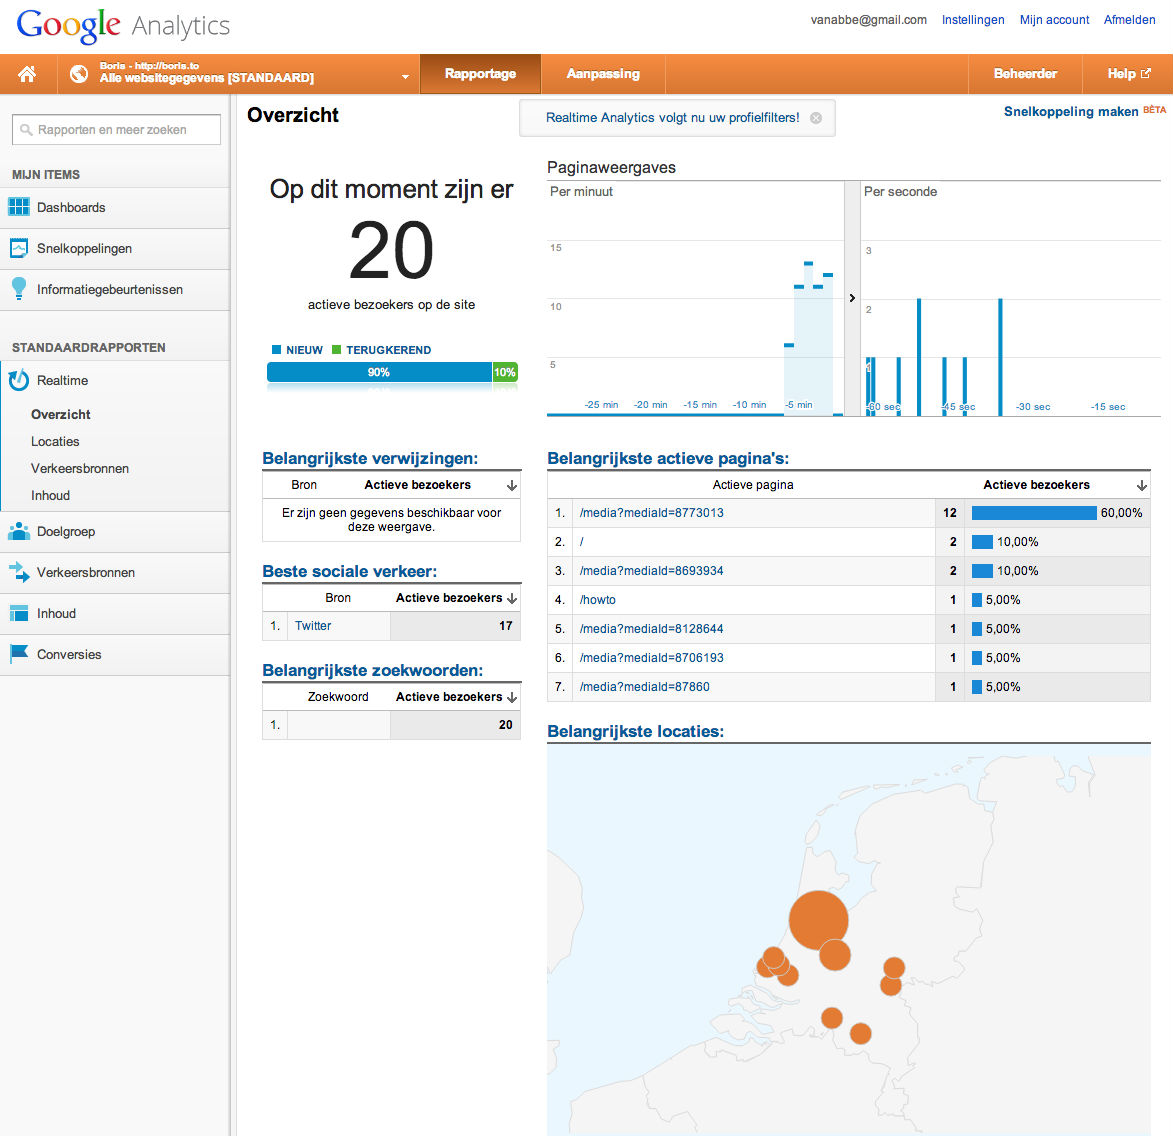
Task: Open the Beheerder tab
Action: 1025,74
